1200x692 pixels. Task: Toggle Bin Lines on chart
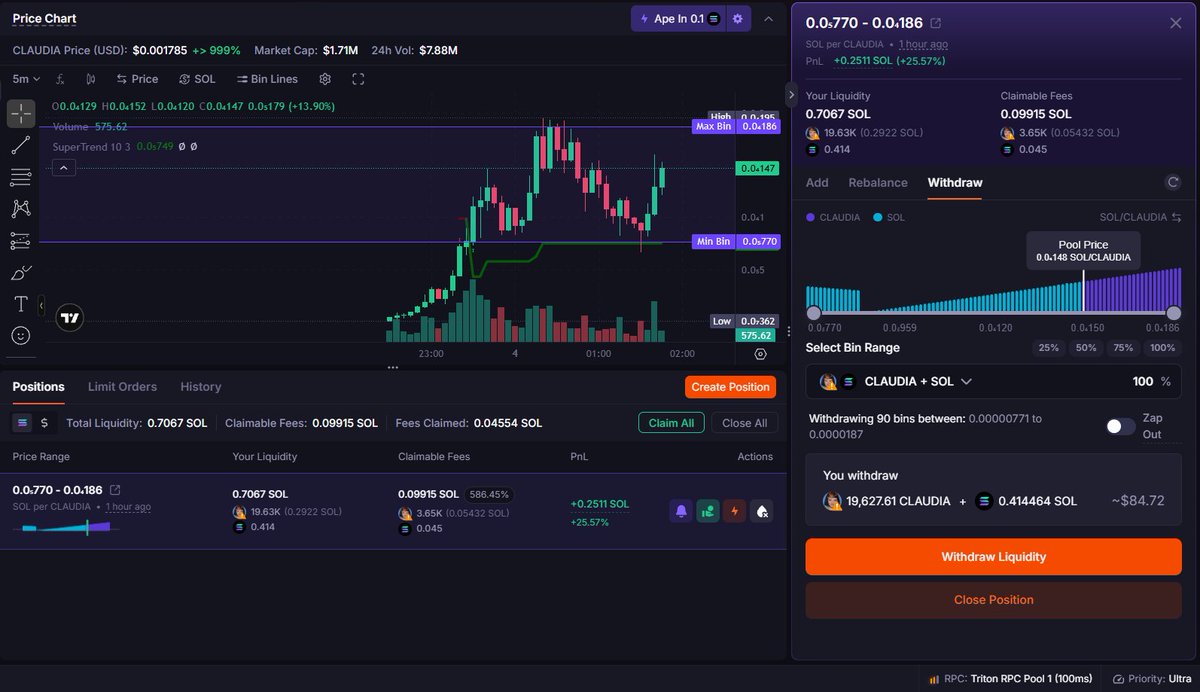point(267,79)
